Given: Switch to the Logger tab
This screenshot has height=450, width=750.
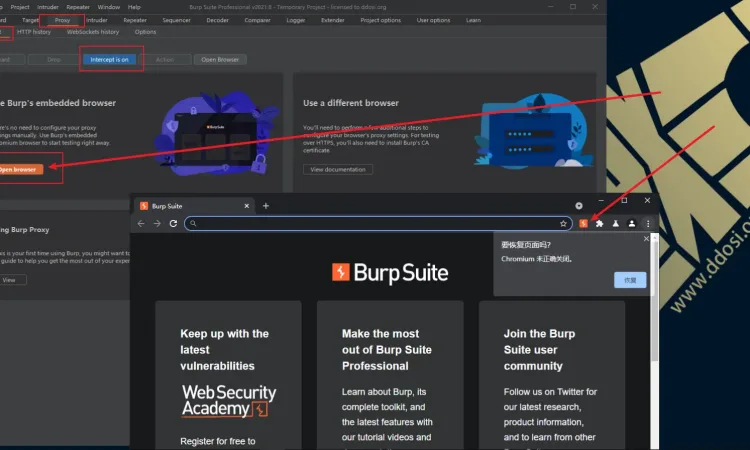Looking at the screenshot, I should (296, 20).
